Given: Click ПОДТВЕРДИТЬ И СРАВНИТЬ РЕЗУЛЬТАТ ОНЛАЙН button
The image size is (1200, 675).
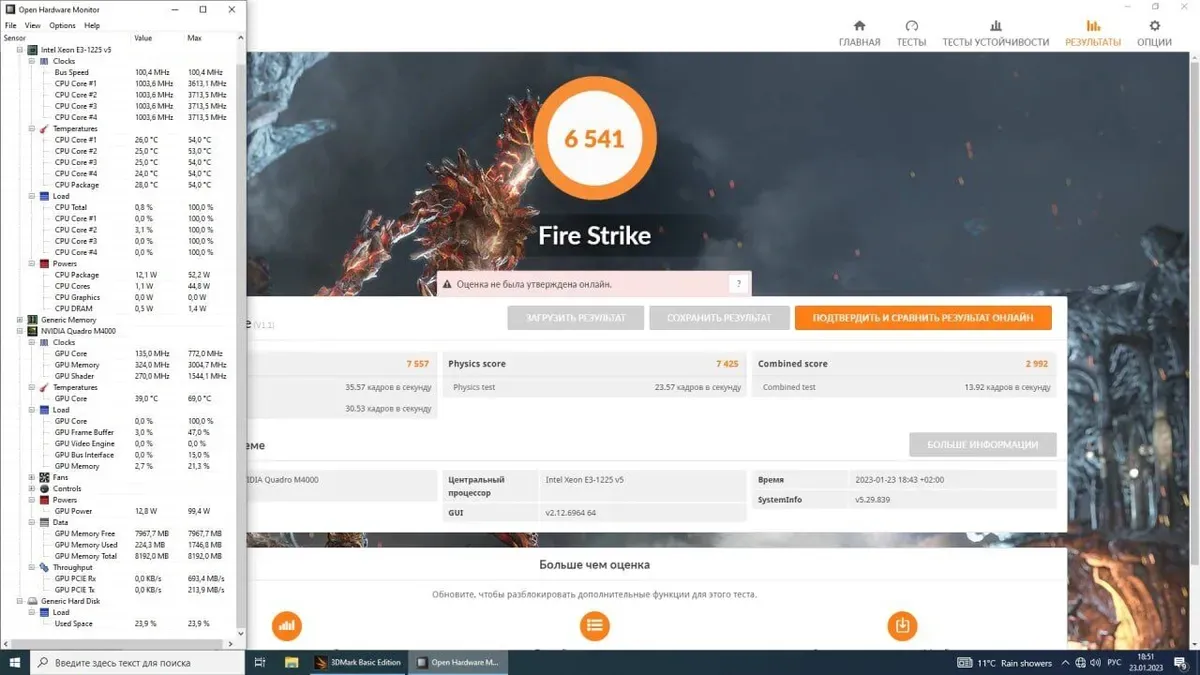Looking at the screenshot, I should point(922,318).
